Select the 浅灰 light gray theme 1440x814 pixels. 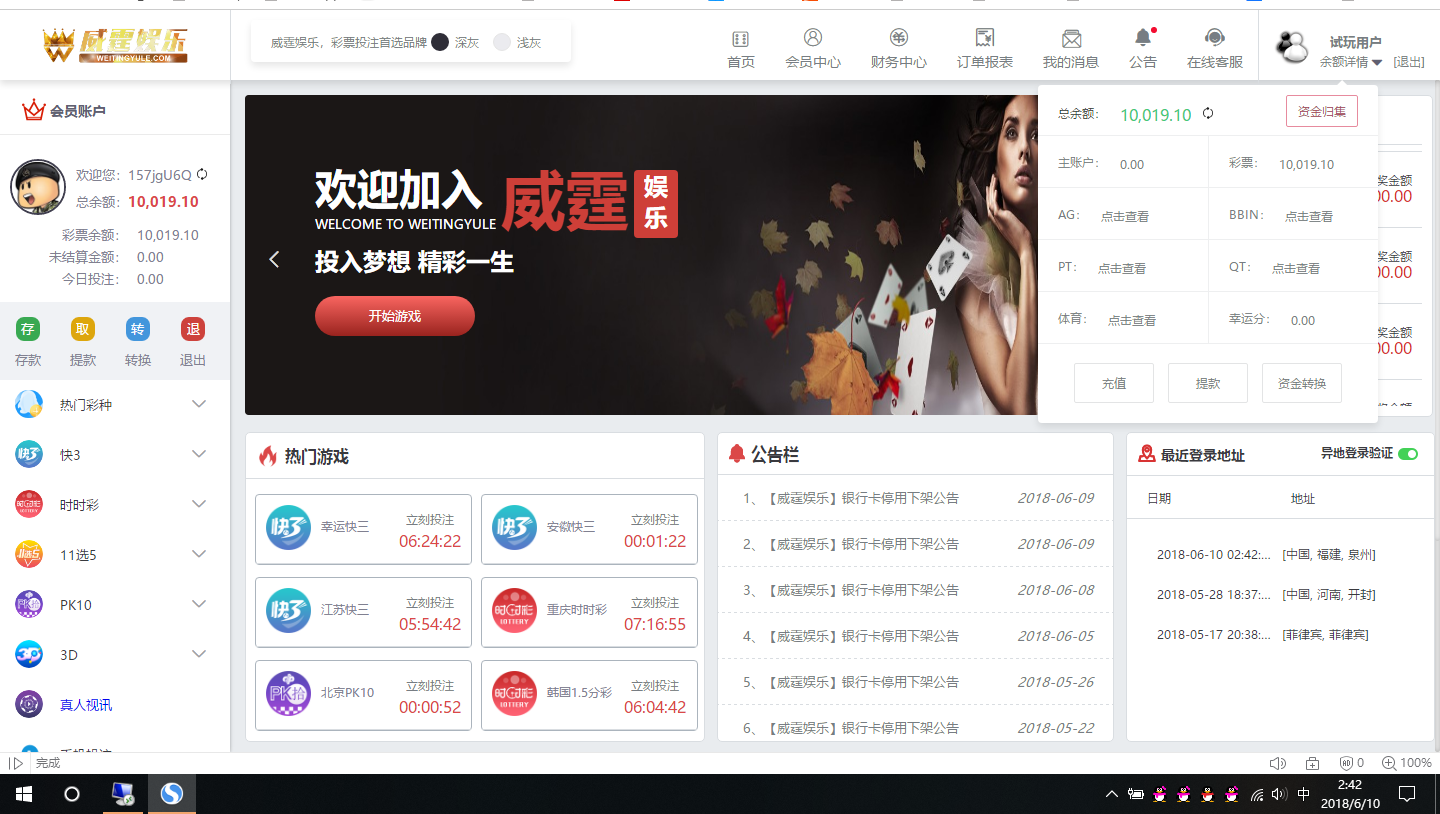503,43
